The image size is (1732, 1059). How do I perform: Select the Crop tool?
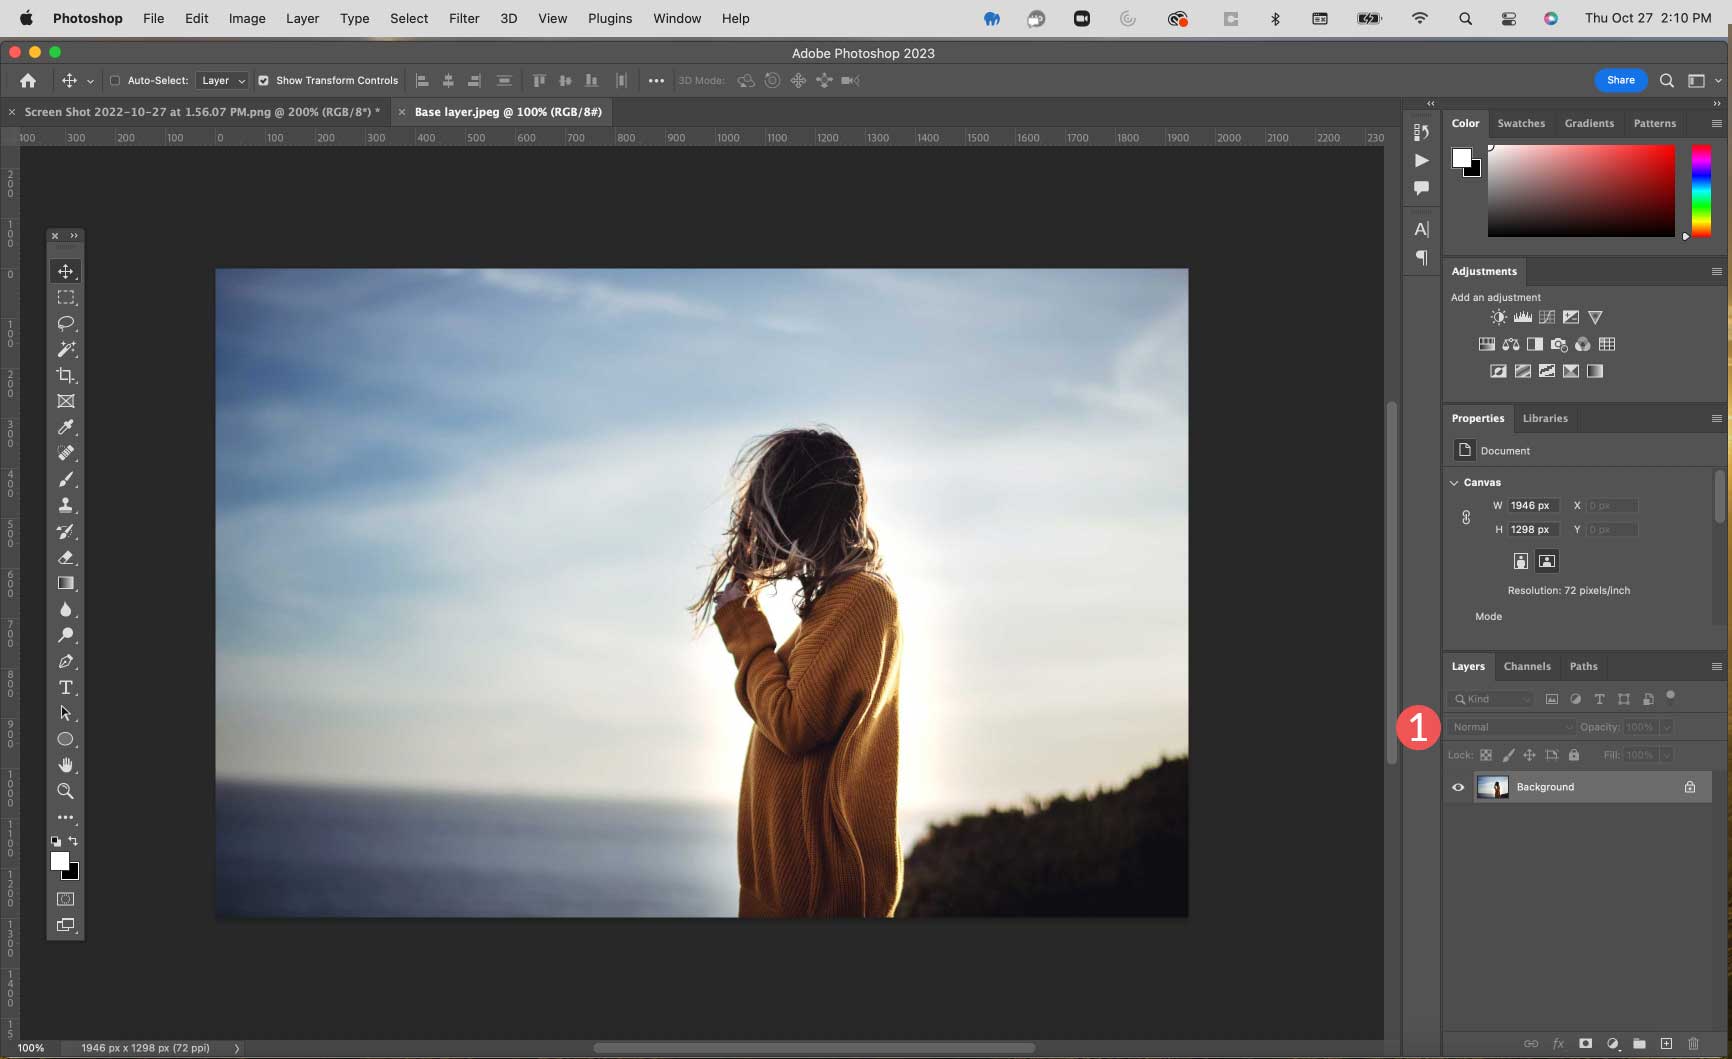coord(66,376)
